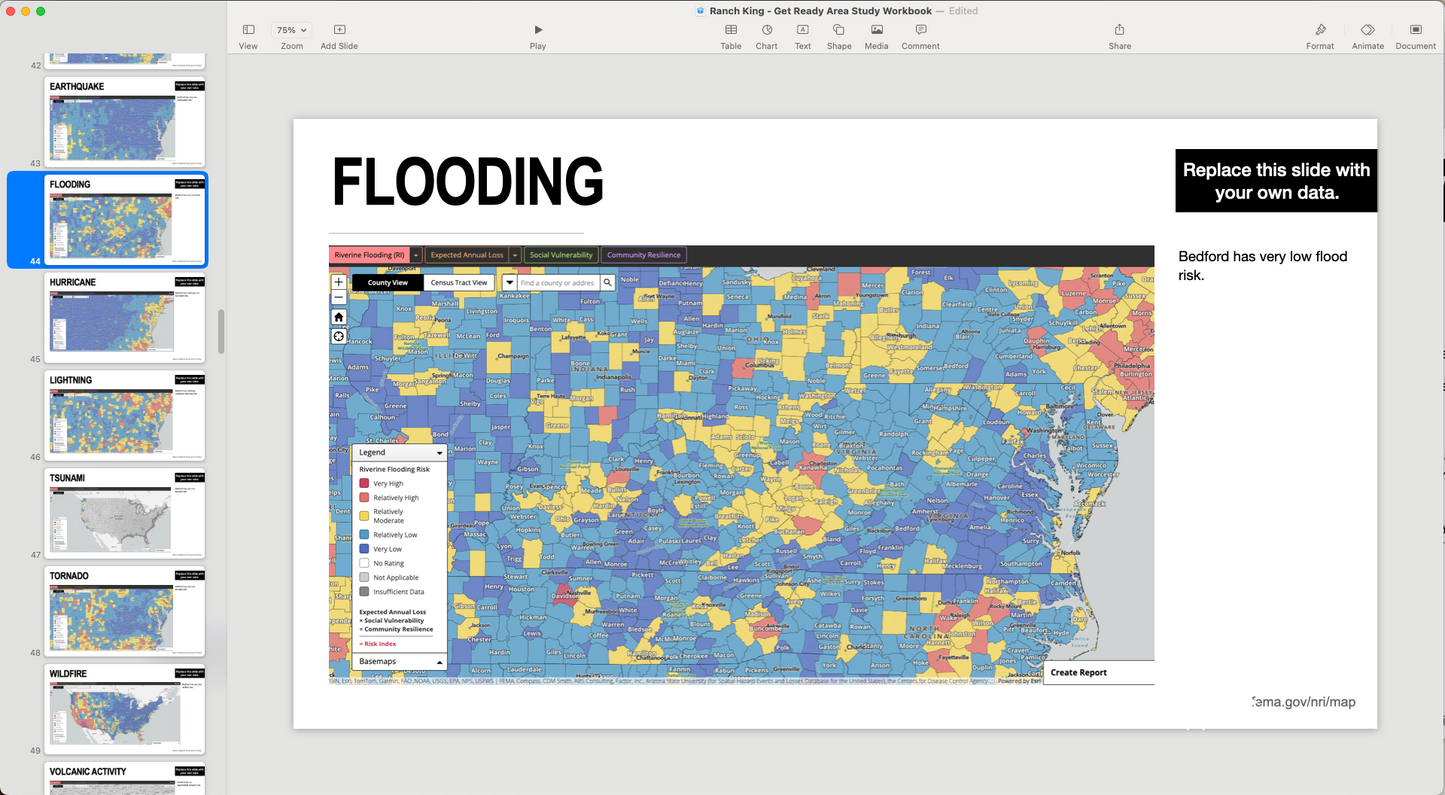Select the Wildfire slide thumbnail 49

[x=125, y=709]
